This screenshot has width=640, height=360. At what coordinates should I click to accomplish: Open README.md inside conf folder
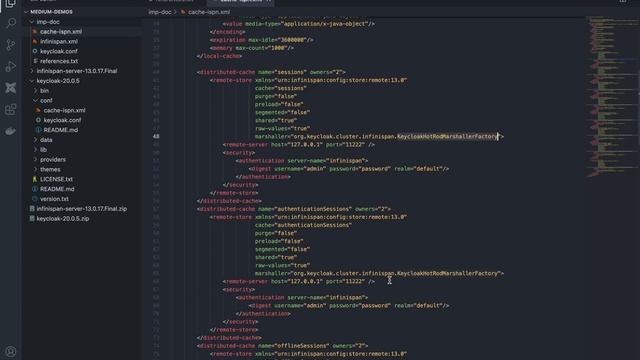61,130
